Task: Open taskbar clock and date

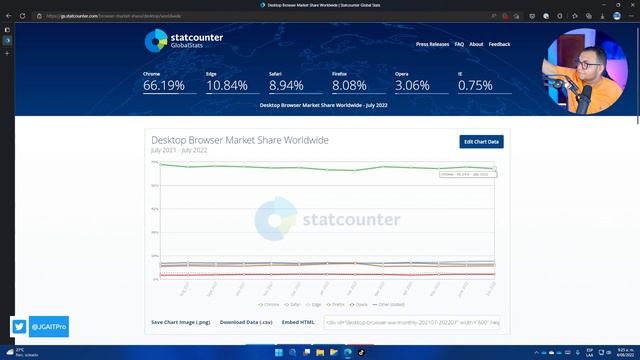Action: (x=625, y=352)
